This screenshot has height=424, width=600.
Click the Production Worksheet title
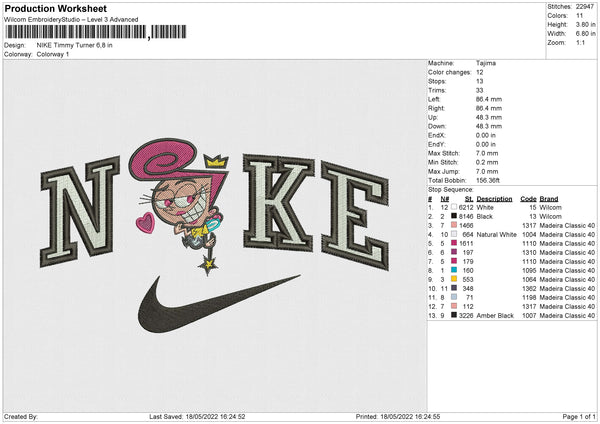(x=55, y=8)
